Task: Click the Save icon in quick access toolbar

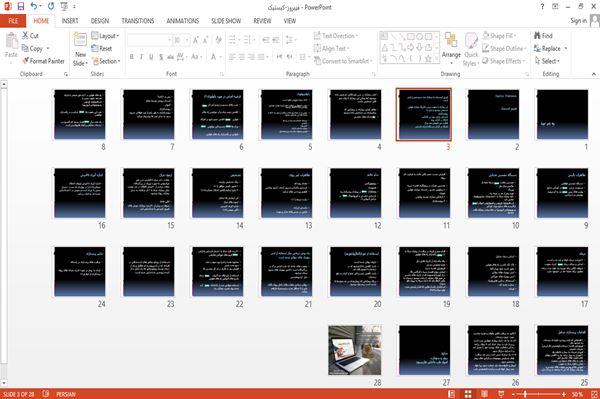Action: tap(21, 7)
